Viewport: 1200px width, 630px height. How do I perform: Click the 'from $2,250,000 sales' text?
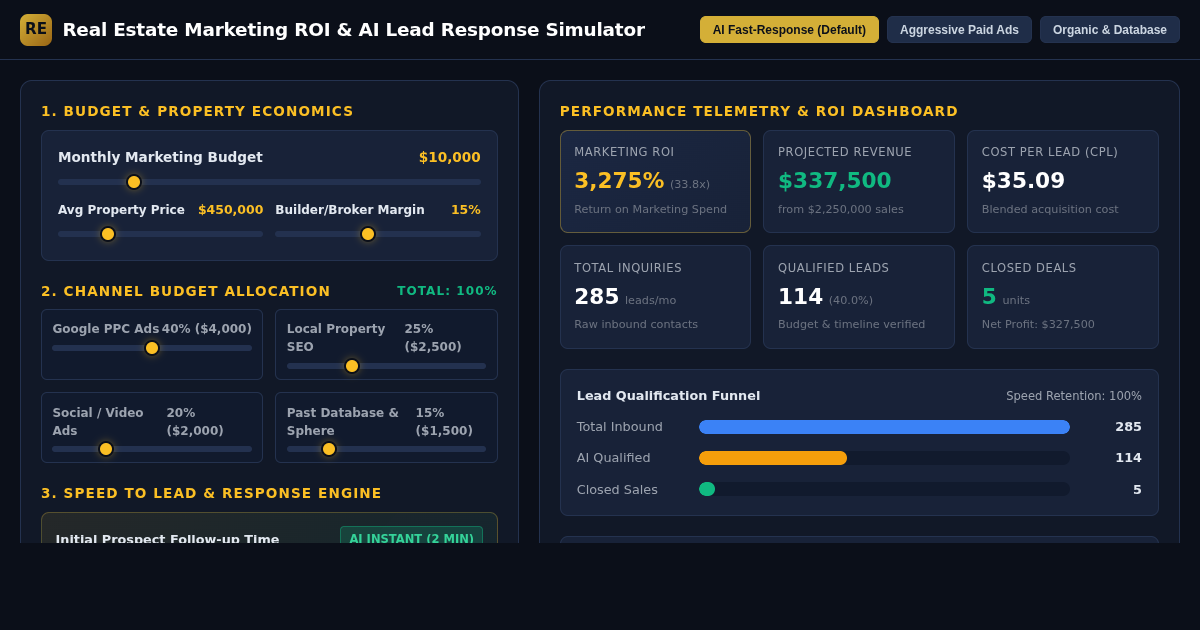(x=841, y=209)
